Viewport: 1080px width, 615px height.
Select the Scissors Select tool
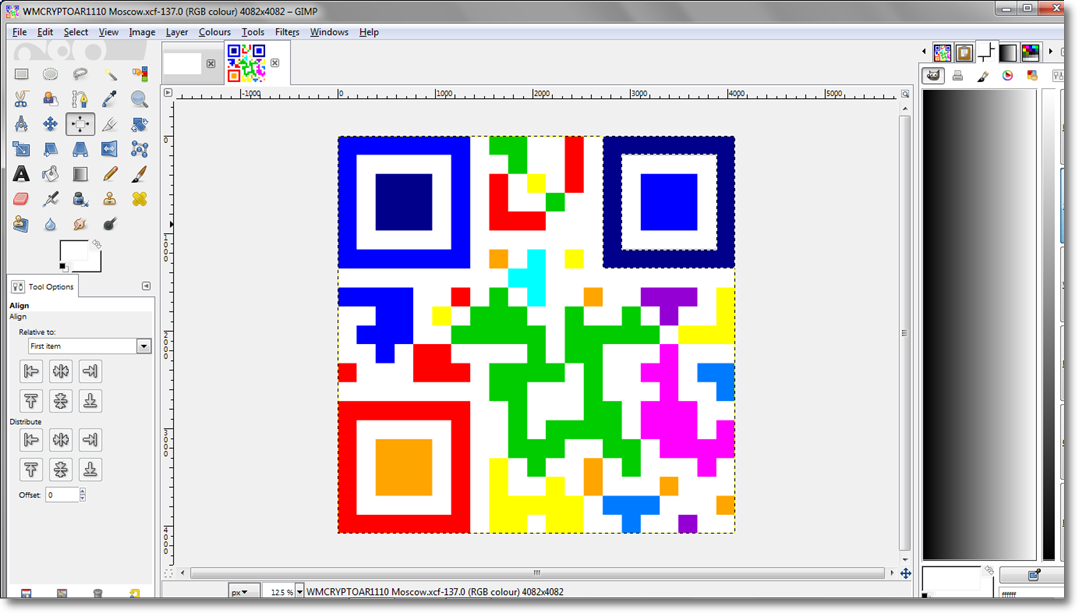(21, 99)
